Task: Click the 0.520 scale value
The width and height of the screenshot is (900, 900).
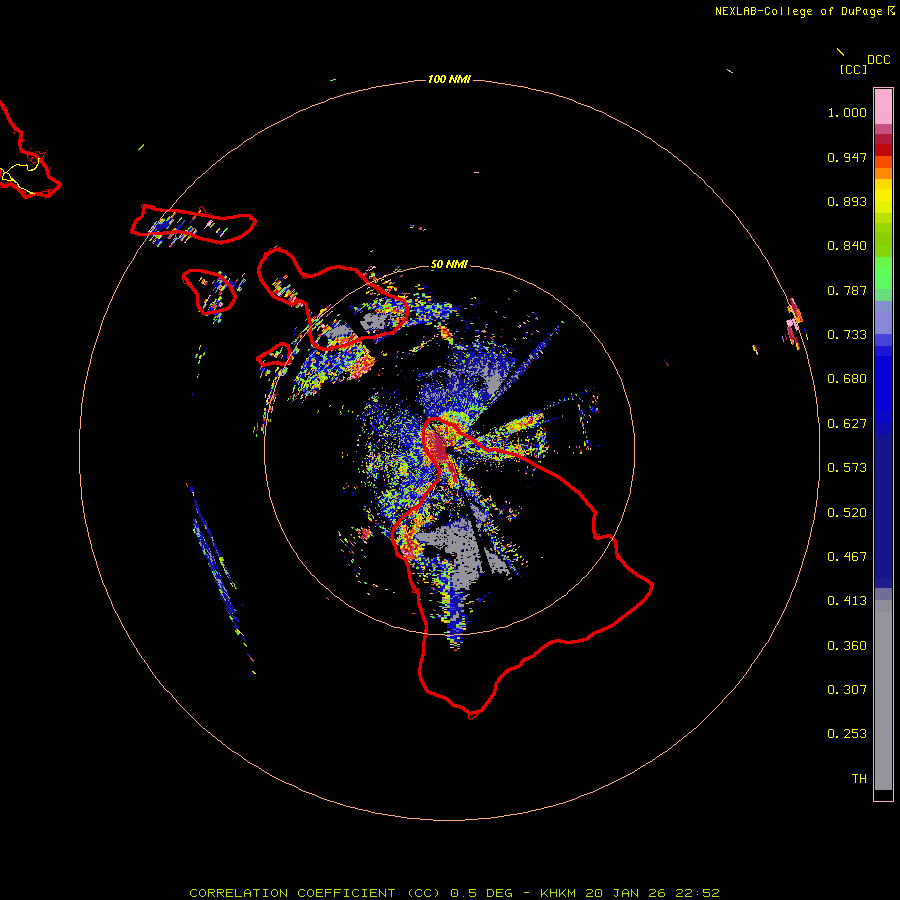Action: coord(847,513)
